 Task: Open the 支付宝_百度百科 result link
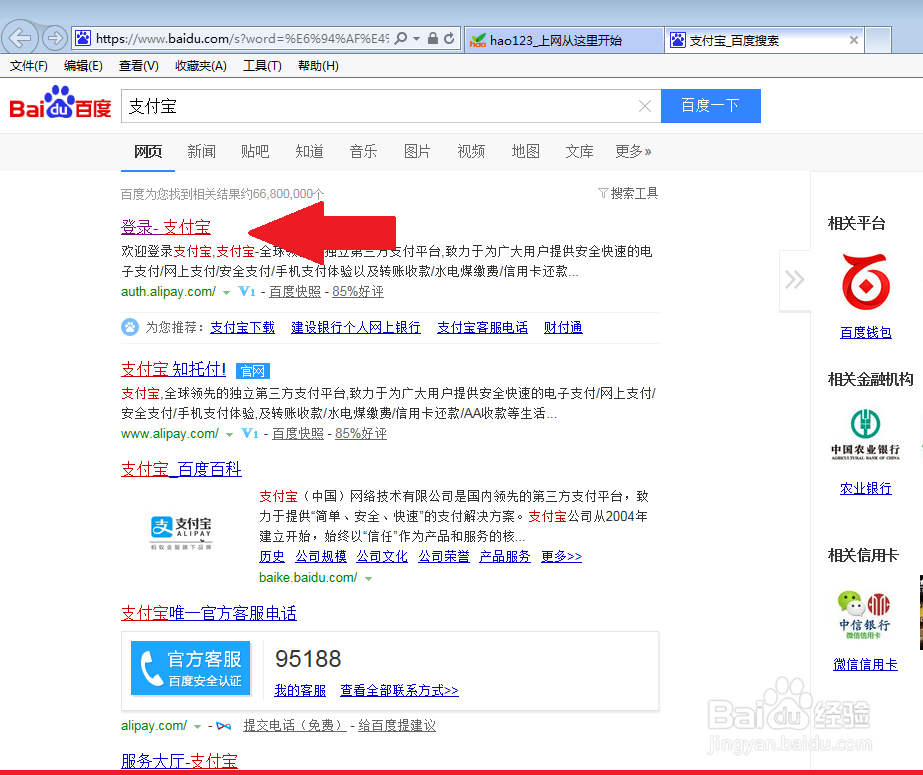181,469
